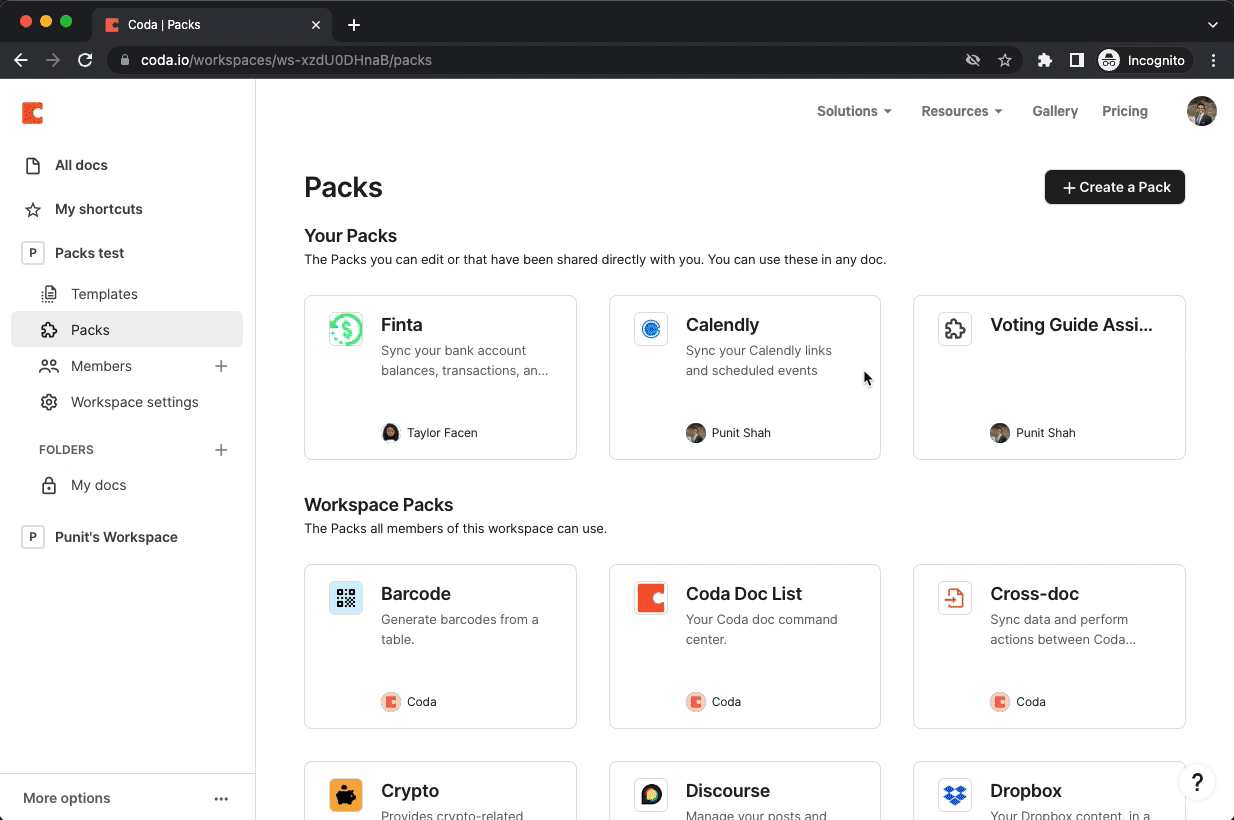Add a member with the plus icon
The image size is (1234, 820).
pos(221,366)
